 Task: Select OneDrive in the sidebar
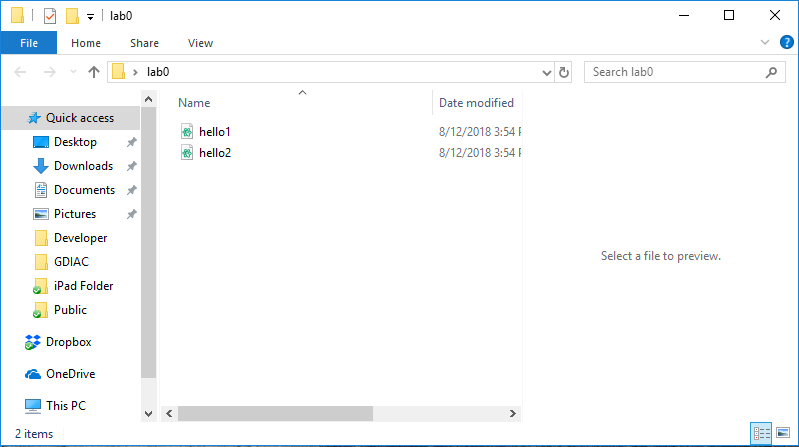(x=70, y=374)
